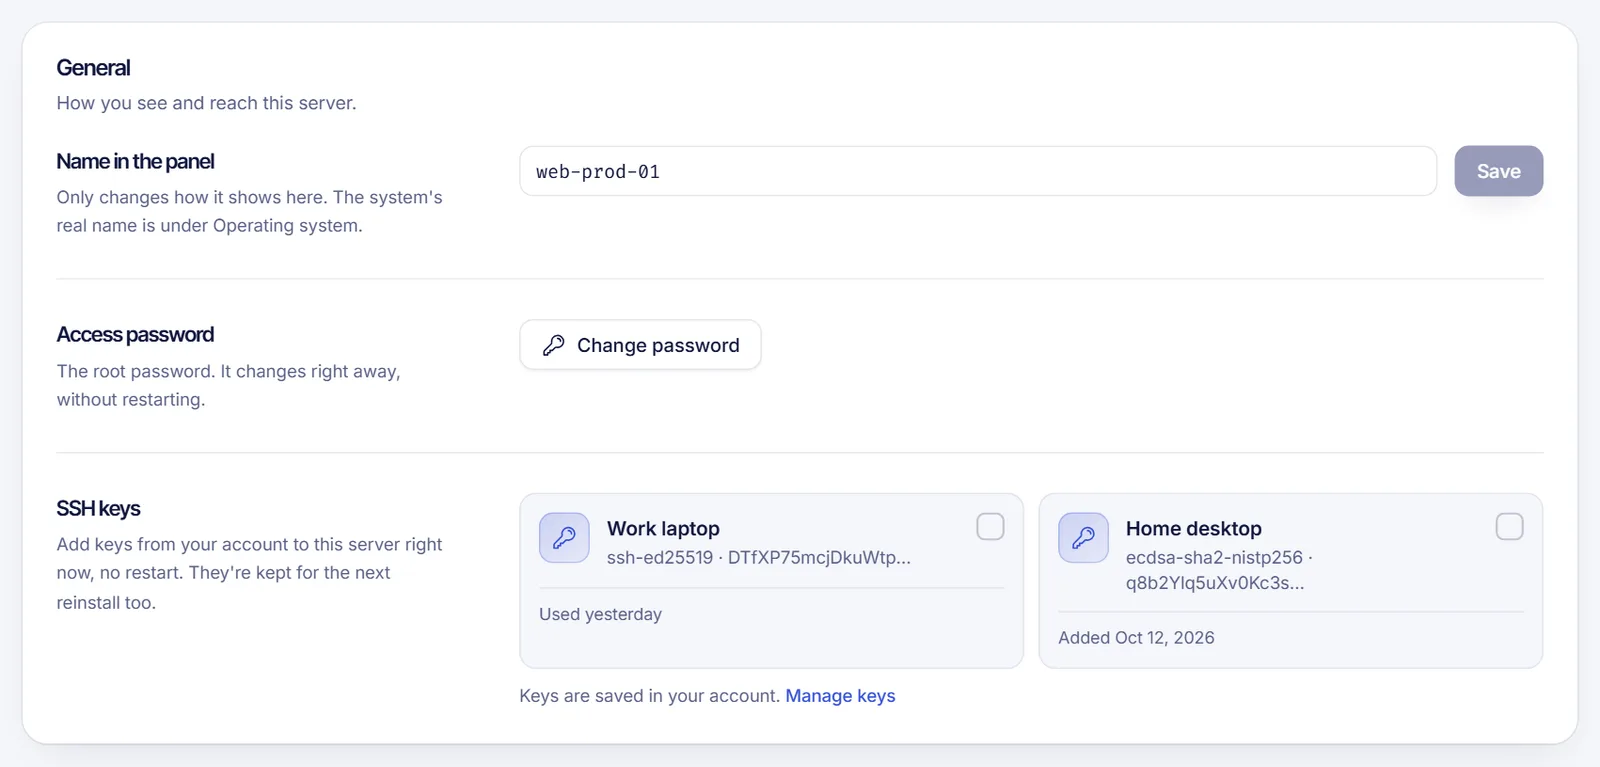Click 'How you see and reach this server.' text
1600x767 pixels.
click(206, 103)
